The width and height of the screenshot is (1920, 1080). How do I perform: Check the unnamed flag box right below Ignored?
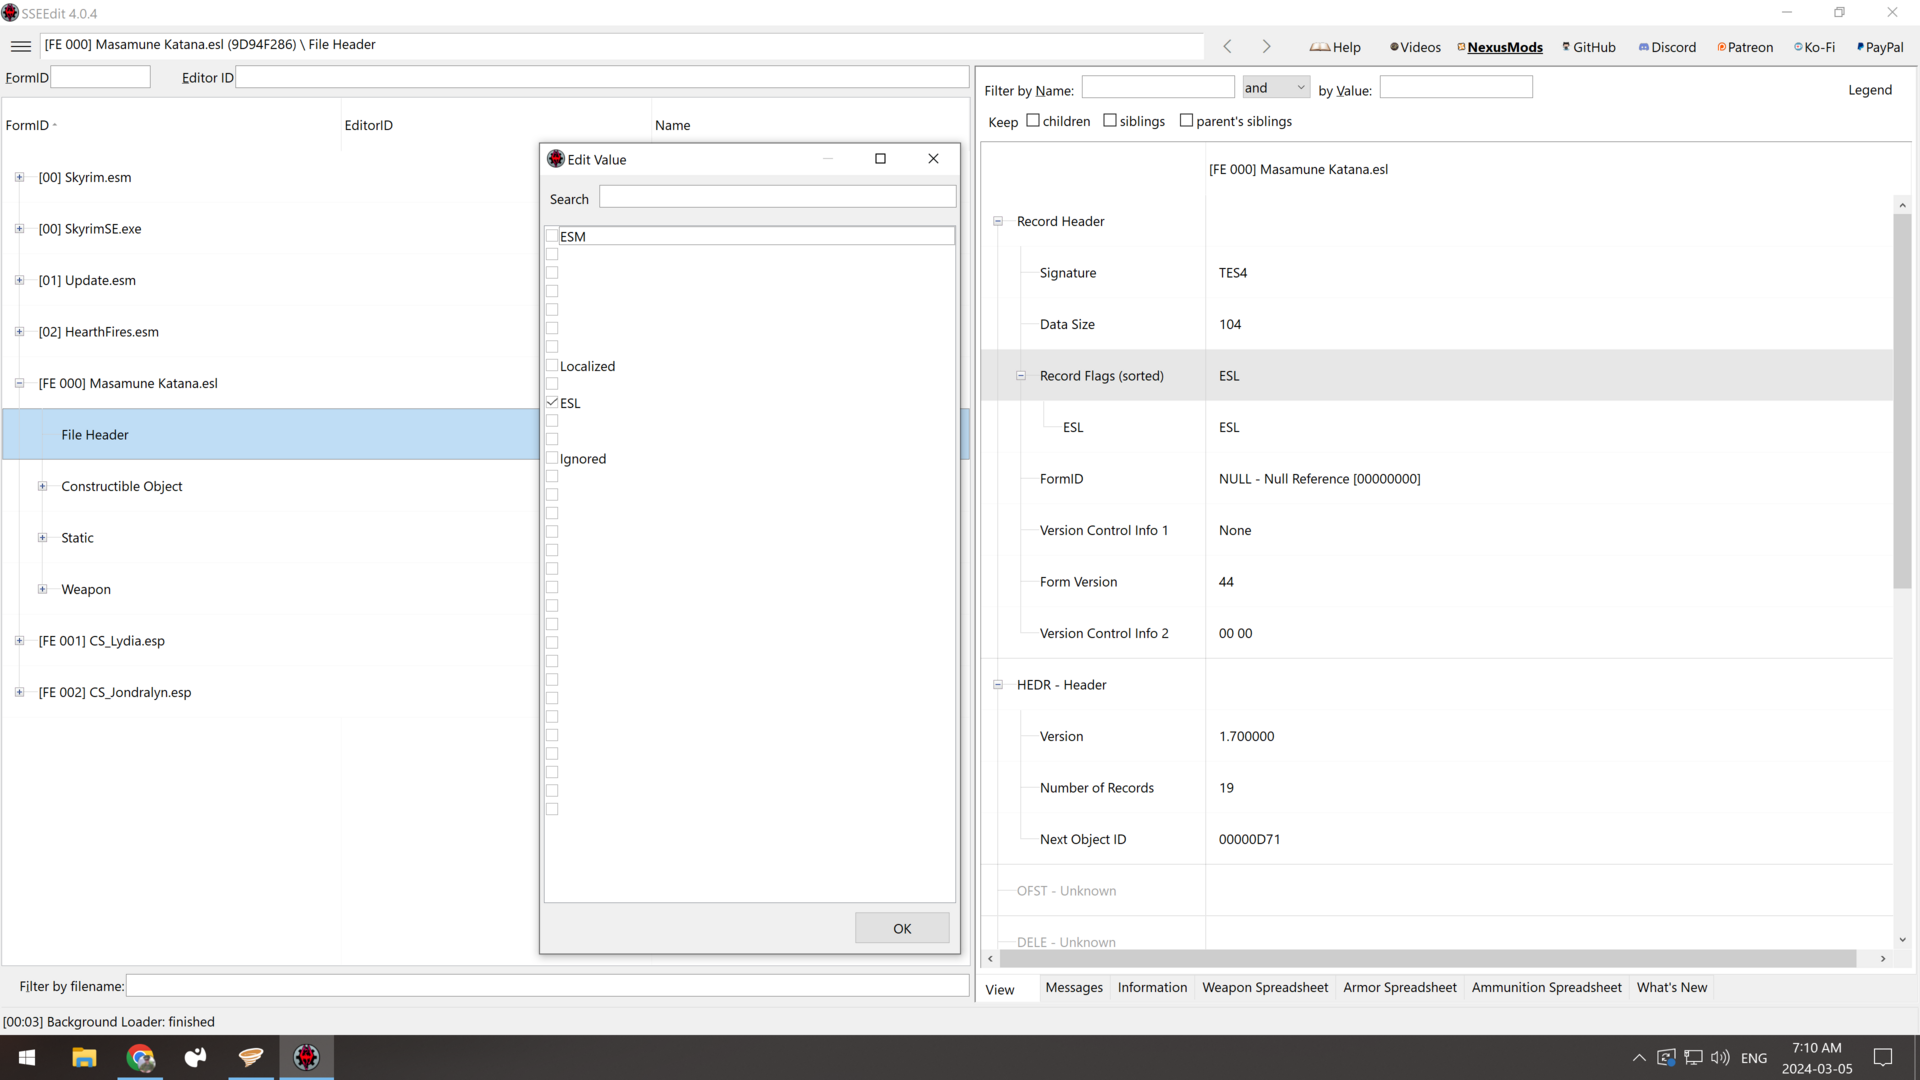pyautogui.click(x=552, y=476)
